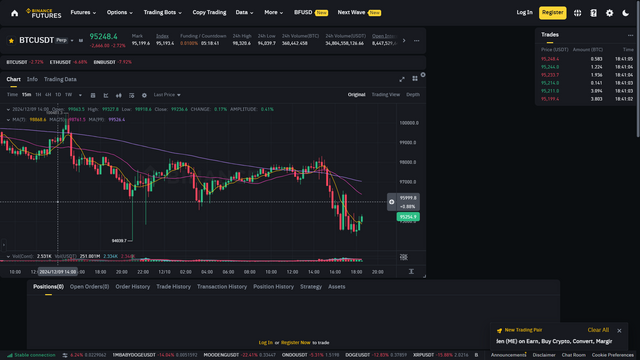The image size is (640, 360).
Task: Open the BFUSD New menu item
Action: [x=311, y=13]
